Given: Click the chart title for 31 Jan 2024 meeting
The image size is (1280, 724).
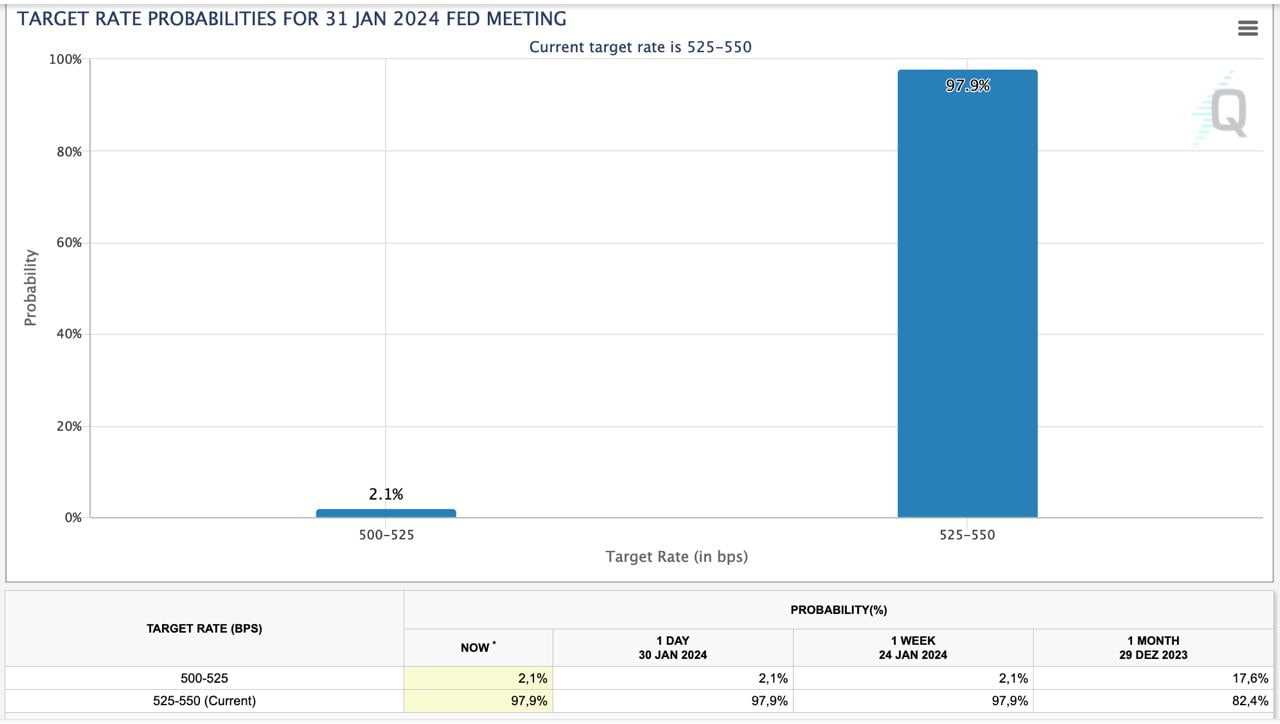Looking at the screenshot, I should [x=292, y=19].
